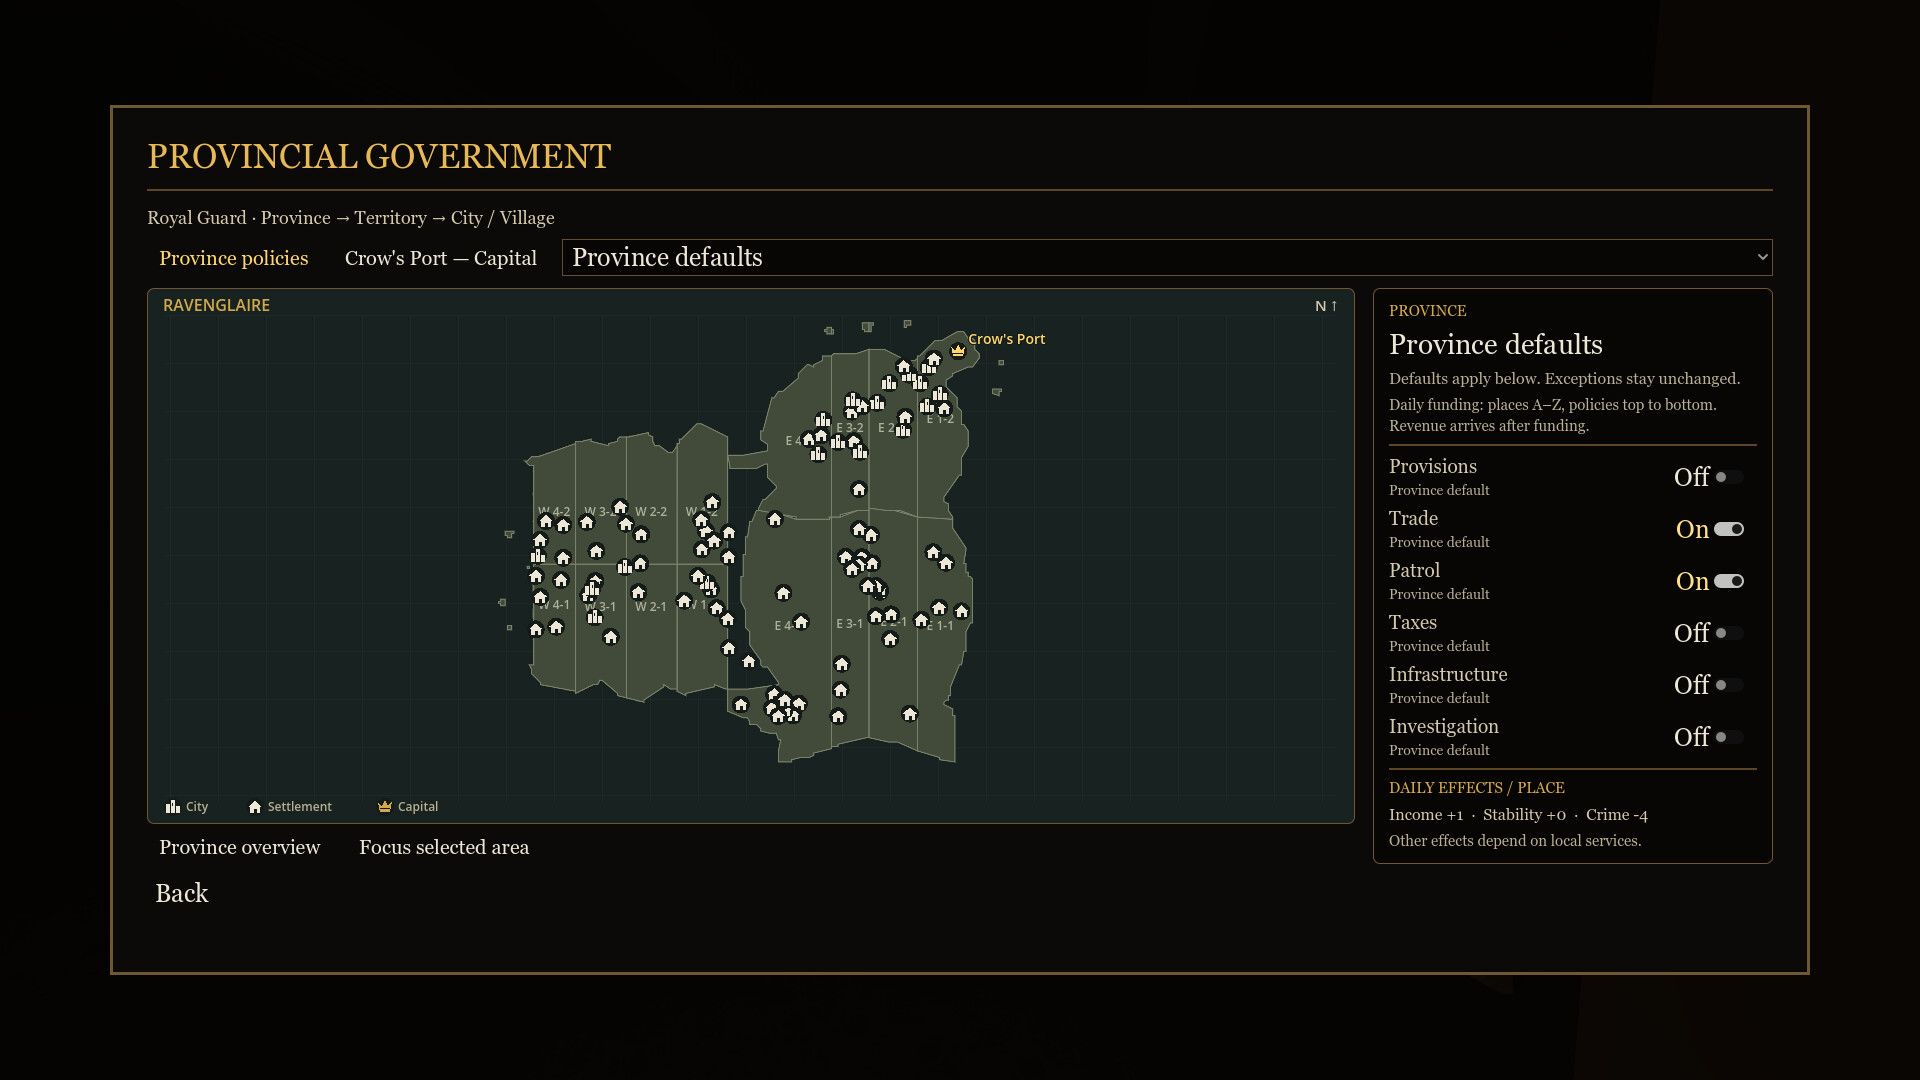Select the W 4-2 territory label
This screenshot has height=1080, width=1920.
point(554,512)
